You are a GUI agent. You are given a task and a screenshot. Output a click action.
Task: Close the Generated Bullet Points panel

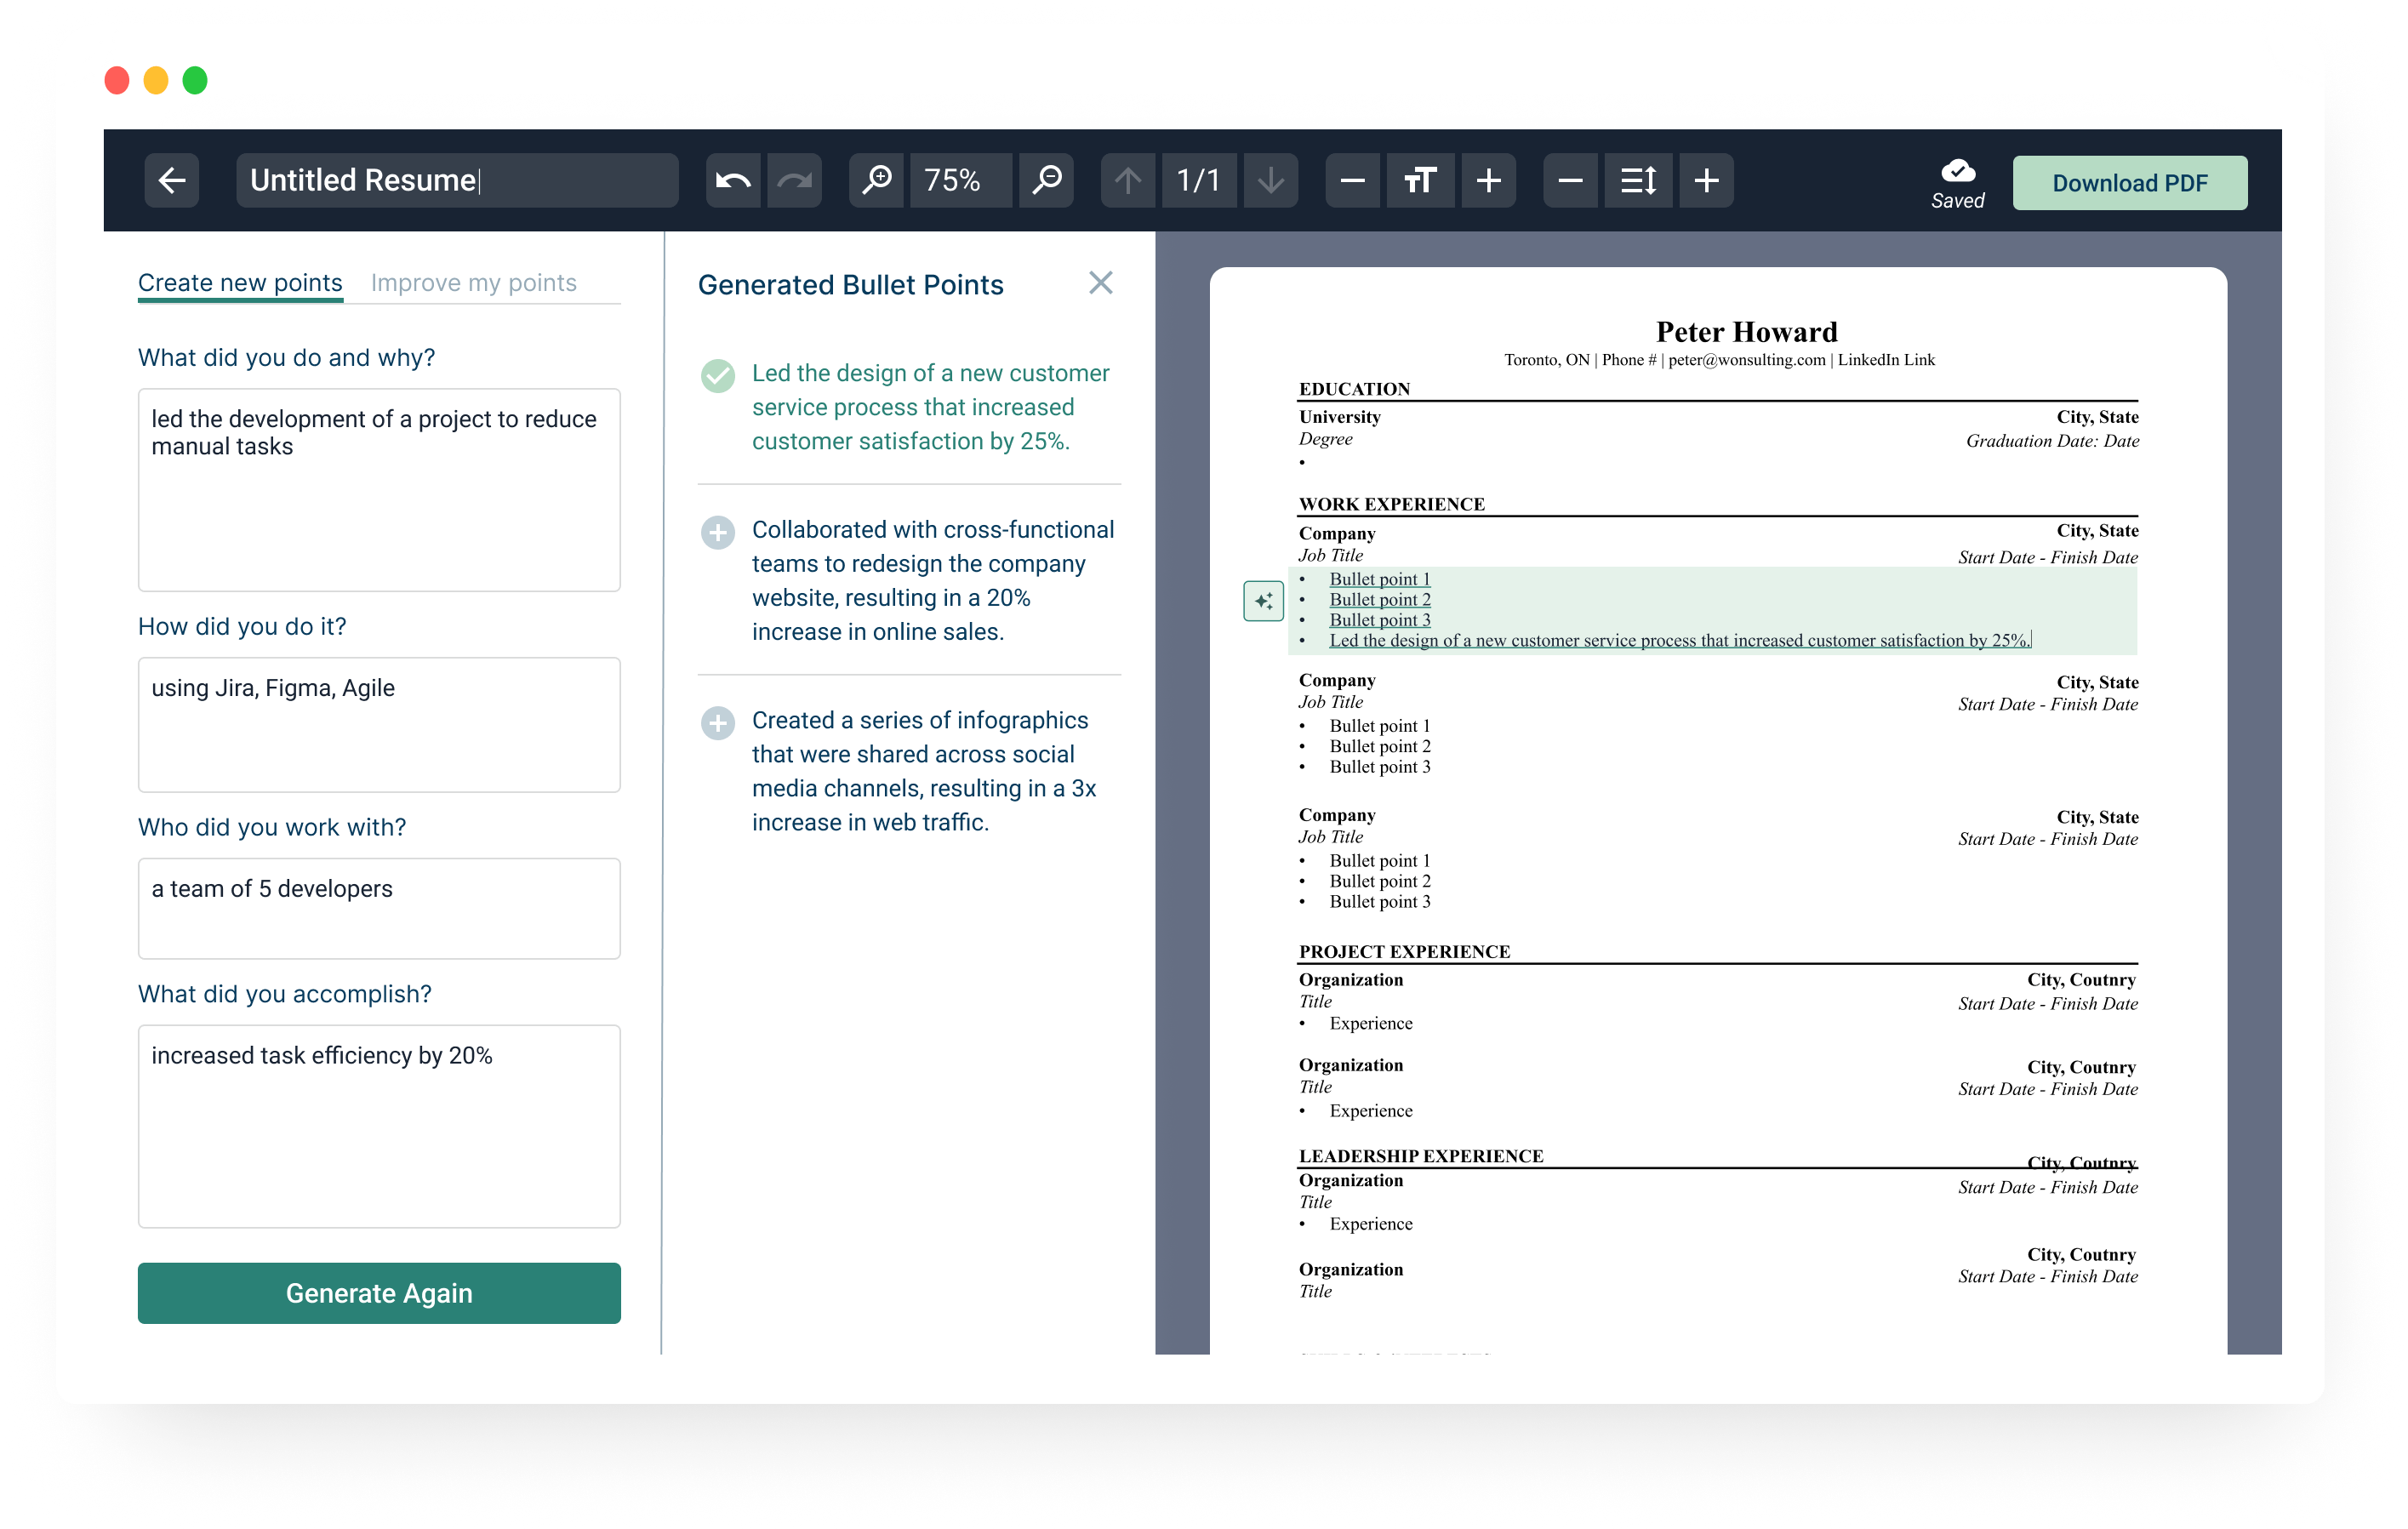1101,283
